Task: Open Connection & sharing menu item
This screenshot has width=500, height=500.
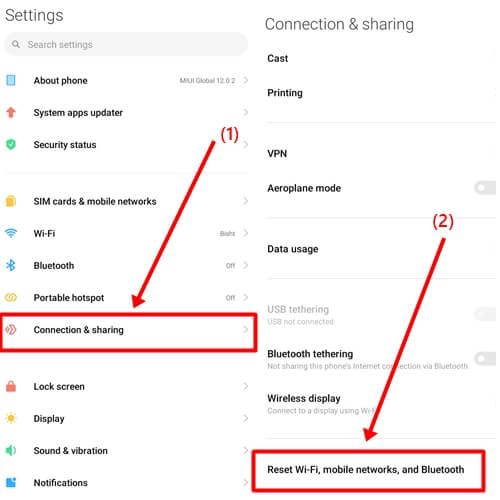Action: pos(128,330)
